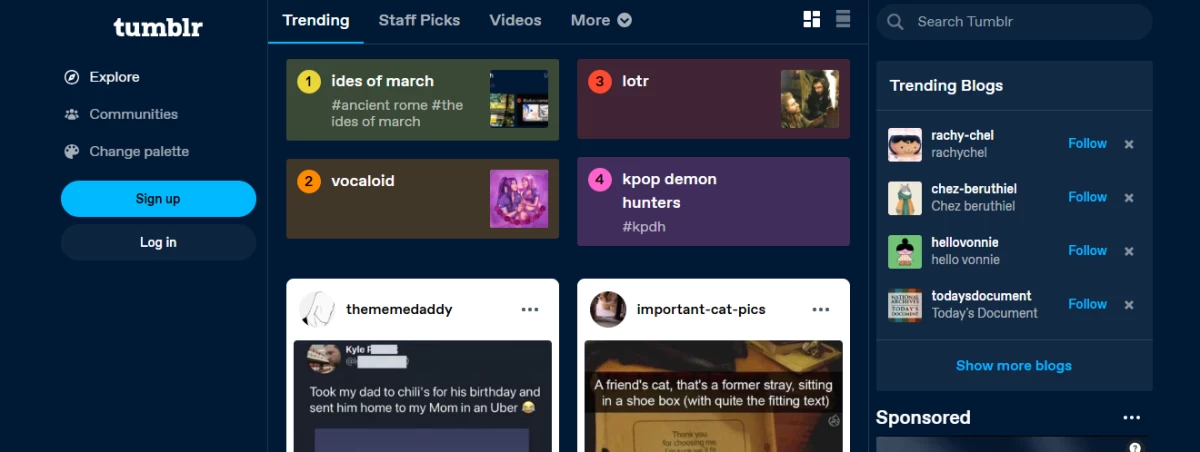Dismiss the hellovonnie blog suggestion
This screenshot has width=1200, height=452.
coord(1129,251)
